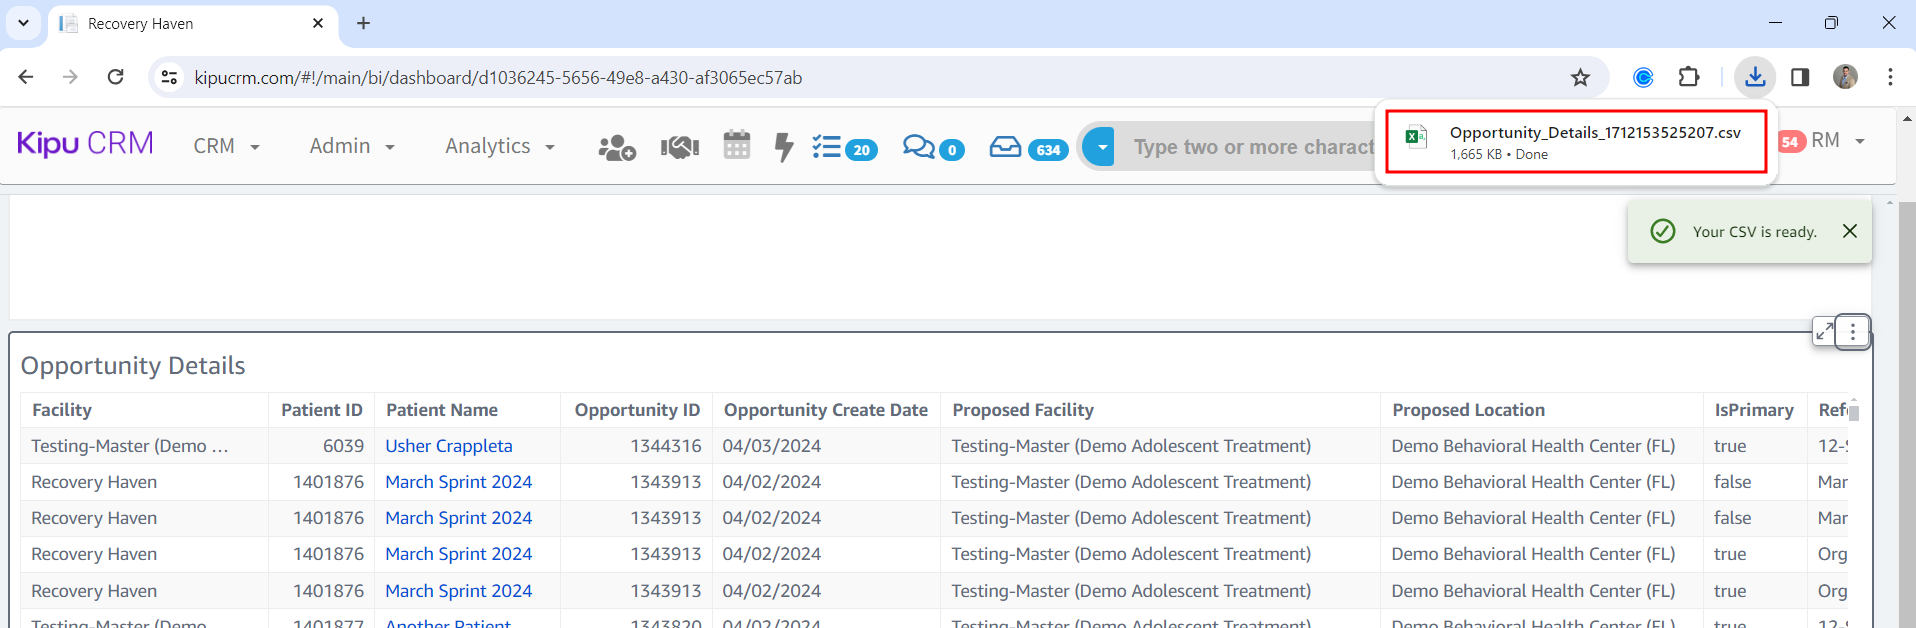Dismiss the 'Your CSV is ready' notification
Image resolution: width=1916 pixels, height=628 pixels.
pos(1849,231)
